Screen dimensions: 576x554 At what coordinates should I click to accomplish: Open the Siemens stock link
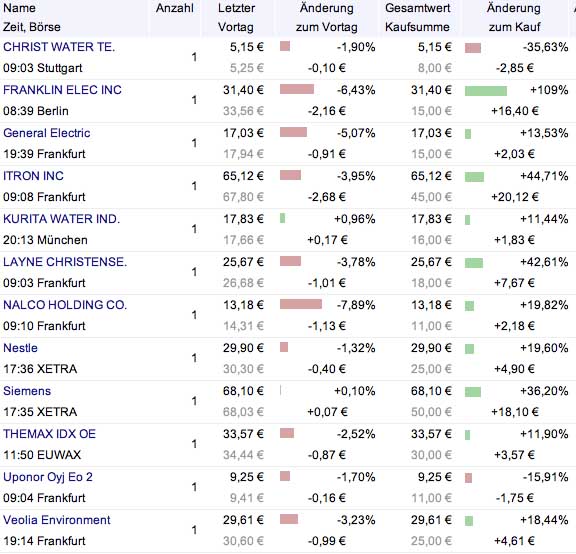point(27,391)
